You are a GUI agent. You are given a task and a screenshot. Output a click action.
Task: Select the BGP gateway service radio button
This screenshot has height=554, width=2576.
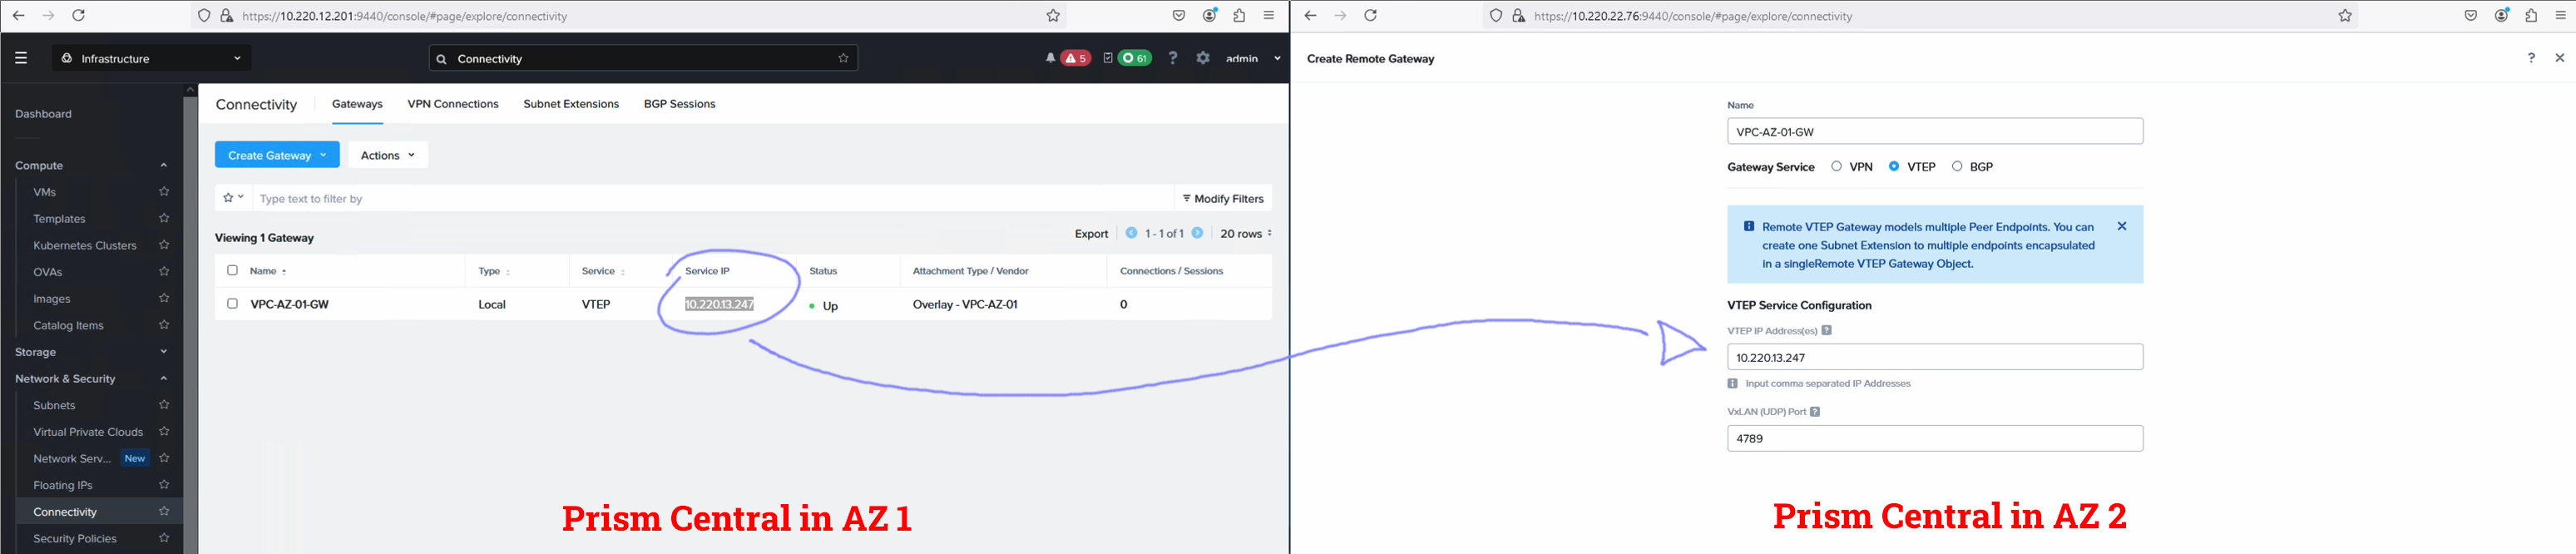[1957, 167]
